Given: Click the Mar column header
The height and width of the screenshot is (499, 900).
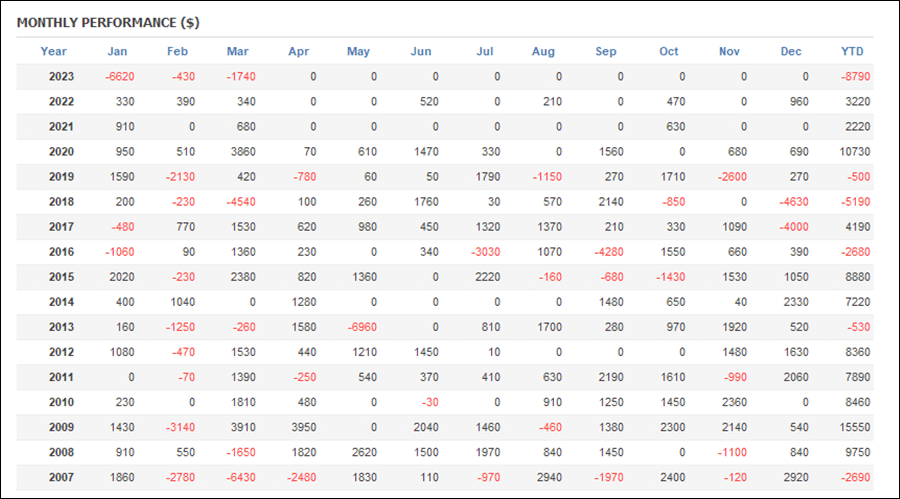Looking at the screenshot, I should 238,51.
